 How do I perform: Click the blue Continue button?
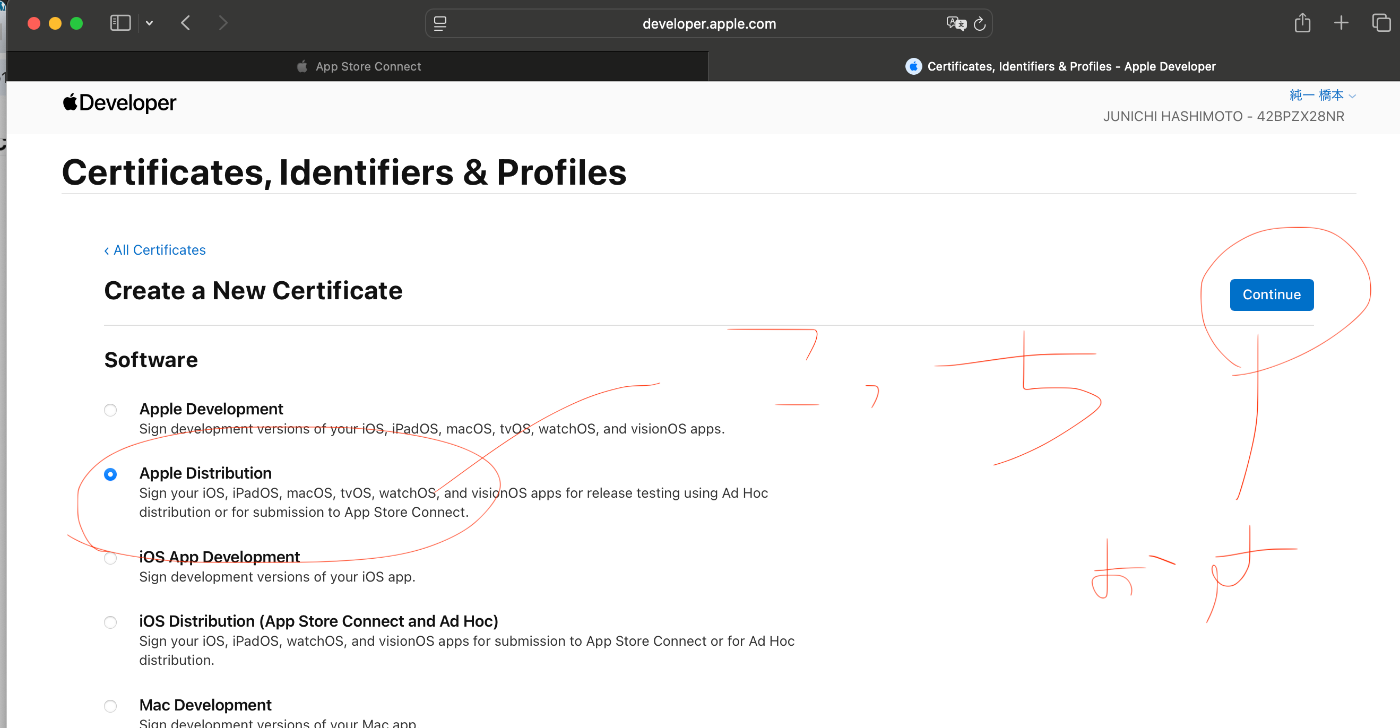(x=1272, y=294)
